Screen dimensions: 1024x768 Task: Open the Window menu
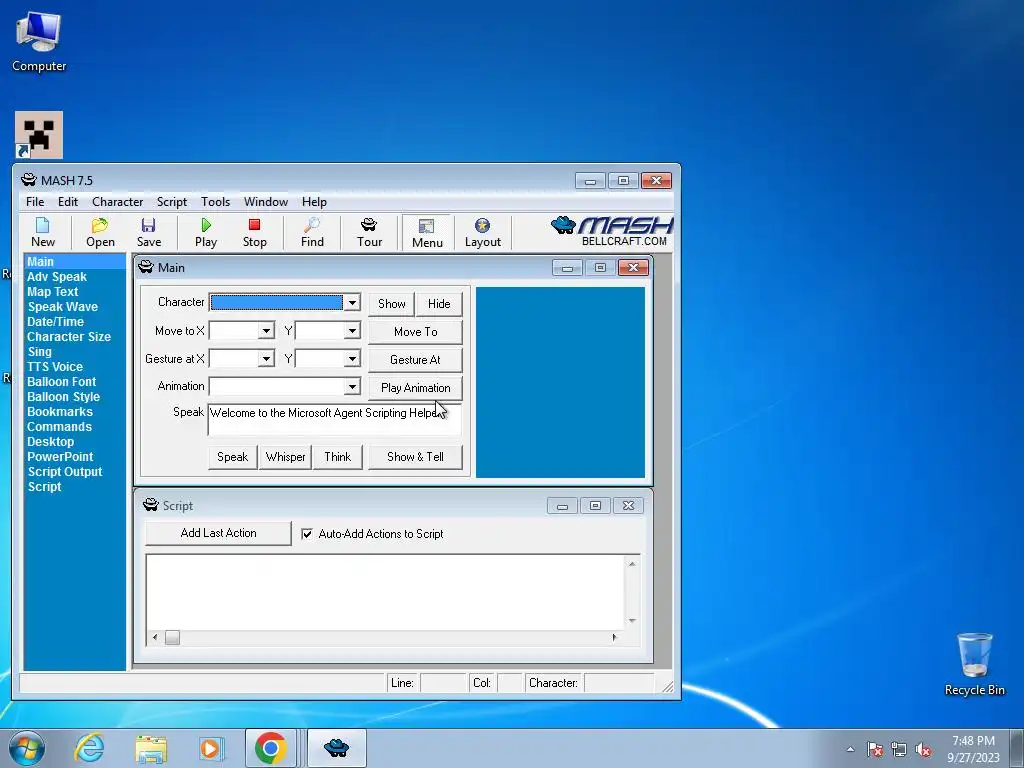click(266, 202)
